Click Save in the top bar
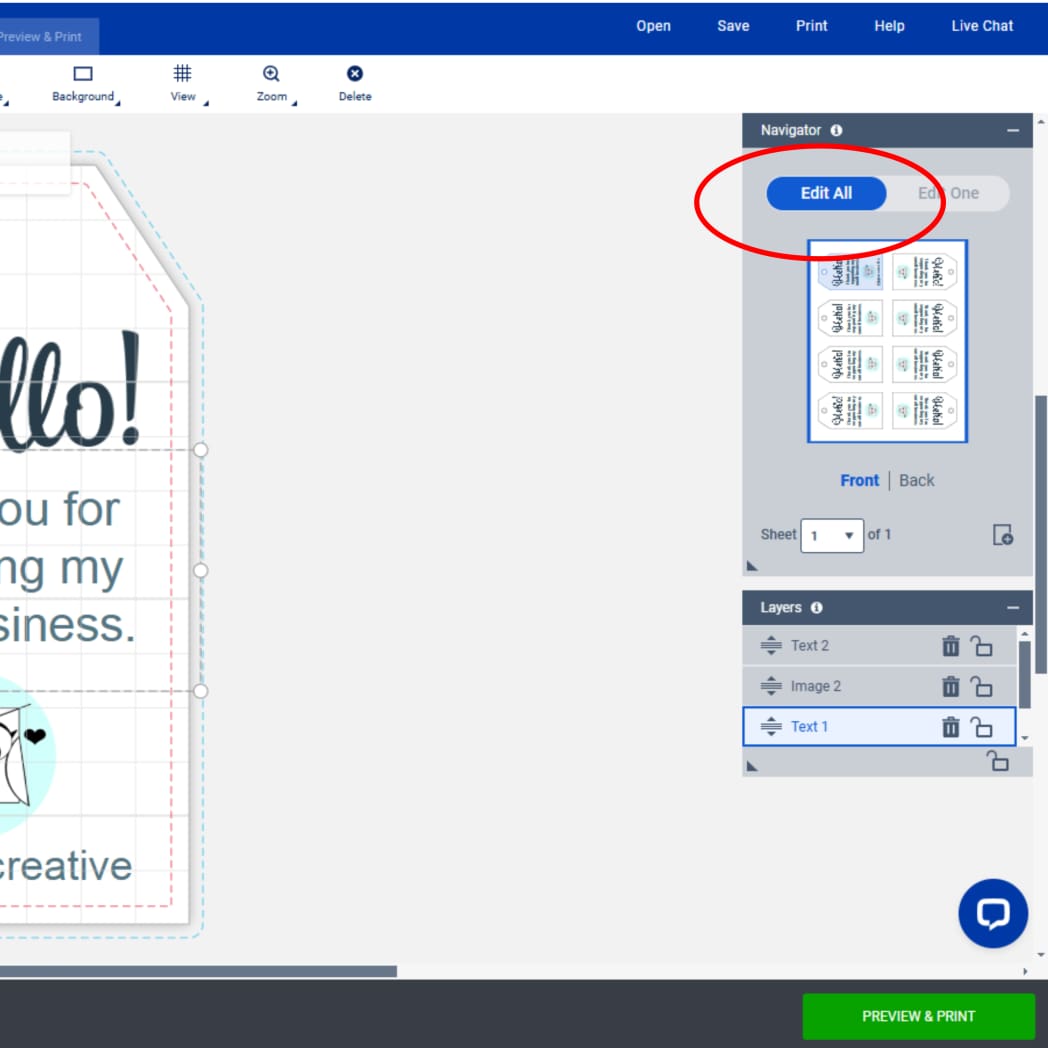This screenshot has width=1048, height=1048. [733, 26]
